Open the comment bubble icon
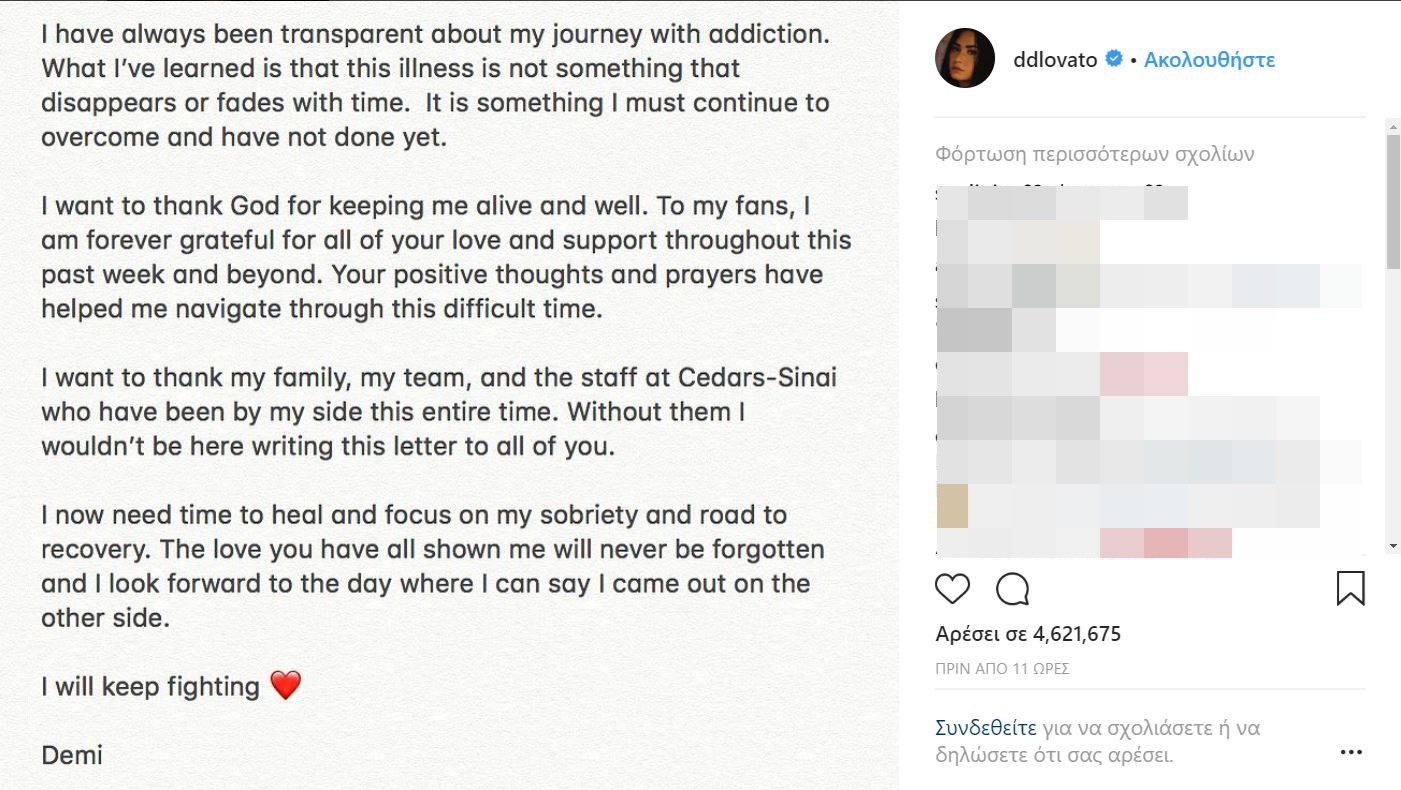 [x=1013, y=589]
